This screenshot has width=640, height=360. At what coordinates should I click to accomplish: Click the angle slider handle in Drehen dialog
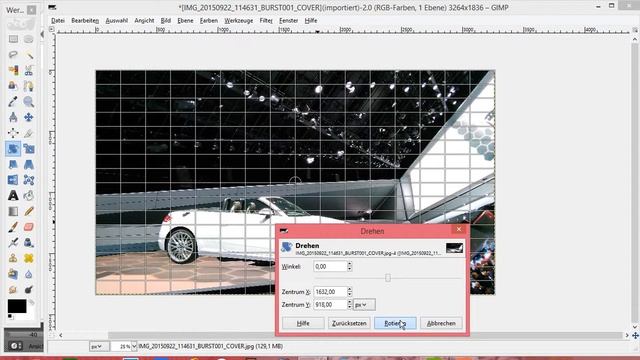pos(388,278)
